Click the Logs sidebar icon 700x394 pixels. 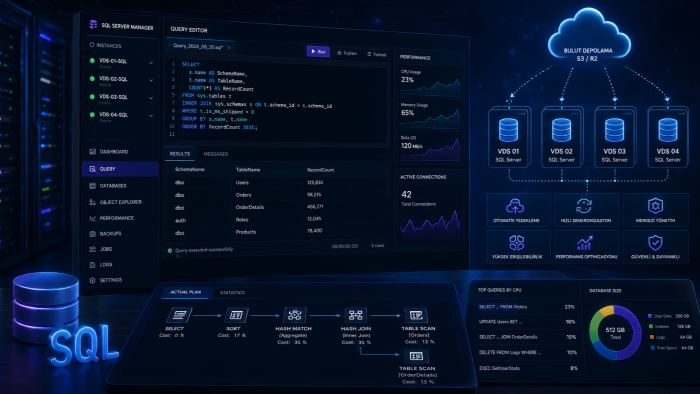(x=92, y=265)
